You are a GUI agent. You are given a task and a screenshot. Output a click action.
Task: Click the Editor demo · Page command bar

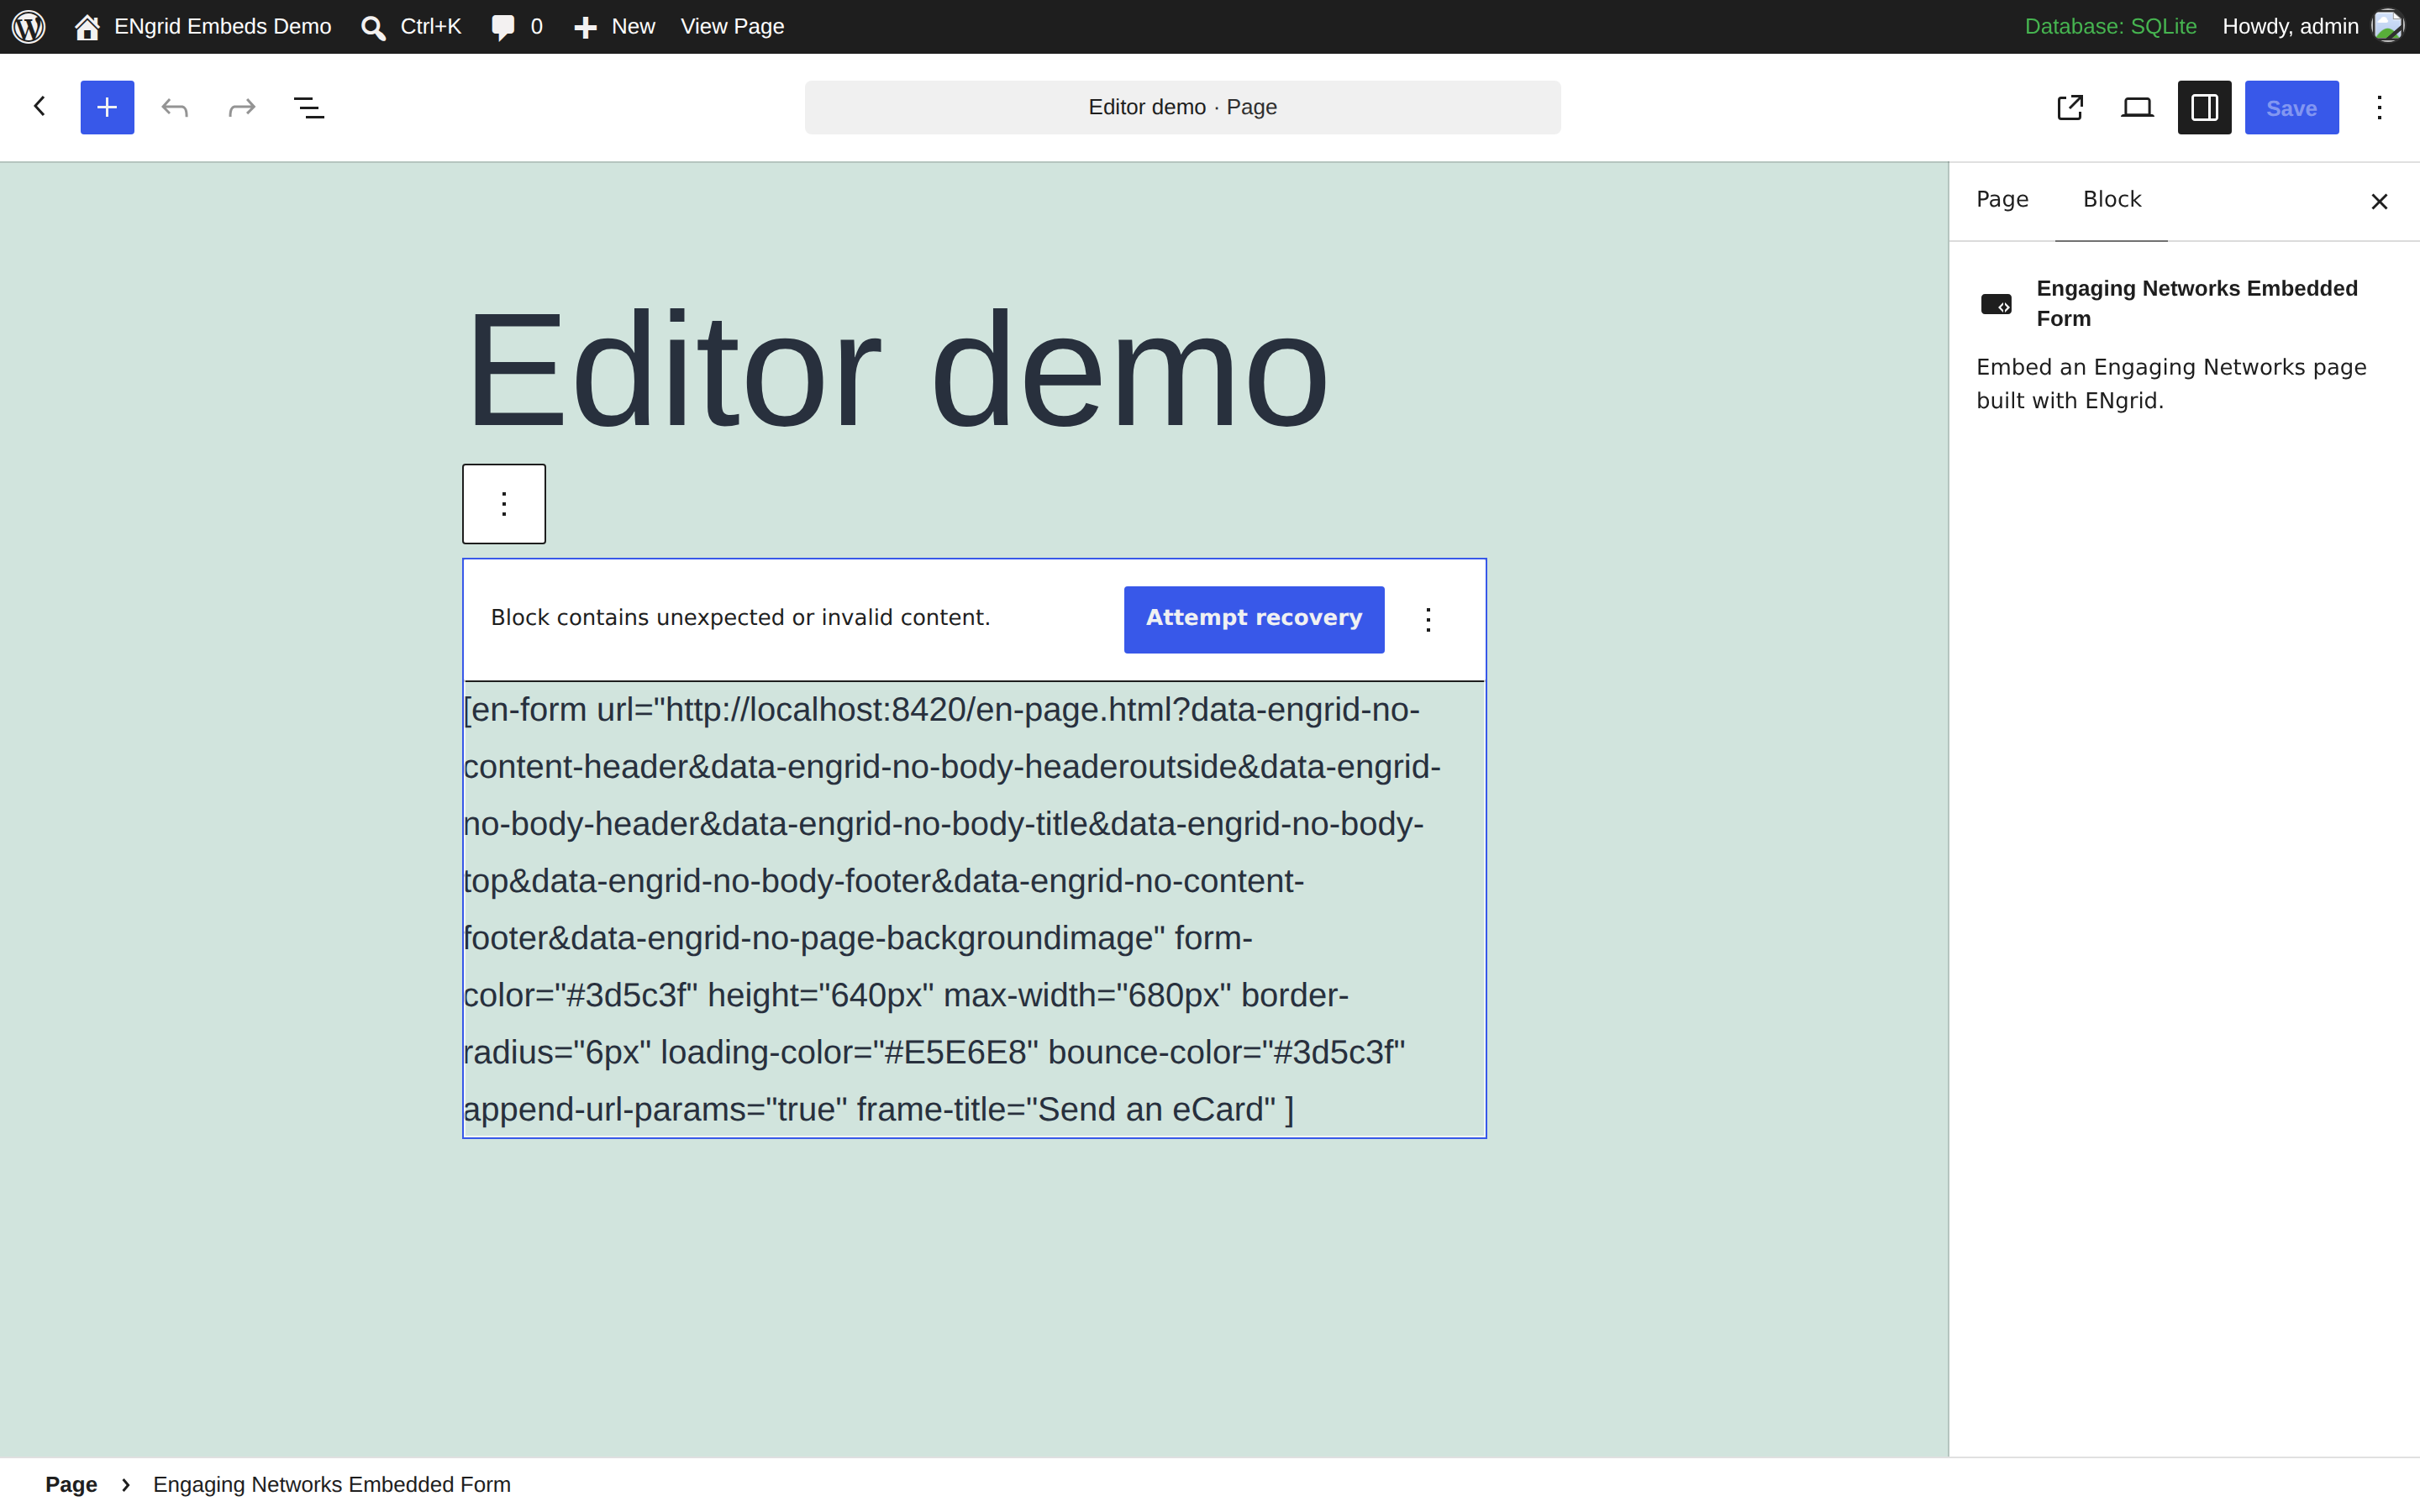point(1182,107)
